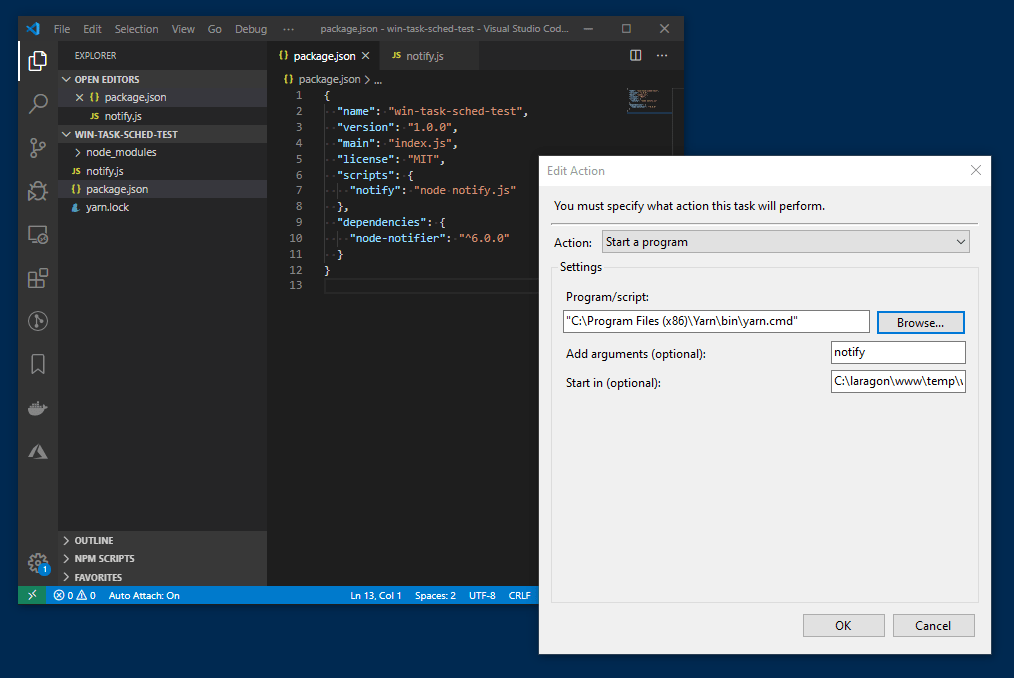Open the Bookmarks view in the activity bar

(x=38, y=364)
